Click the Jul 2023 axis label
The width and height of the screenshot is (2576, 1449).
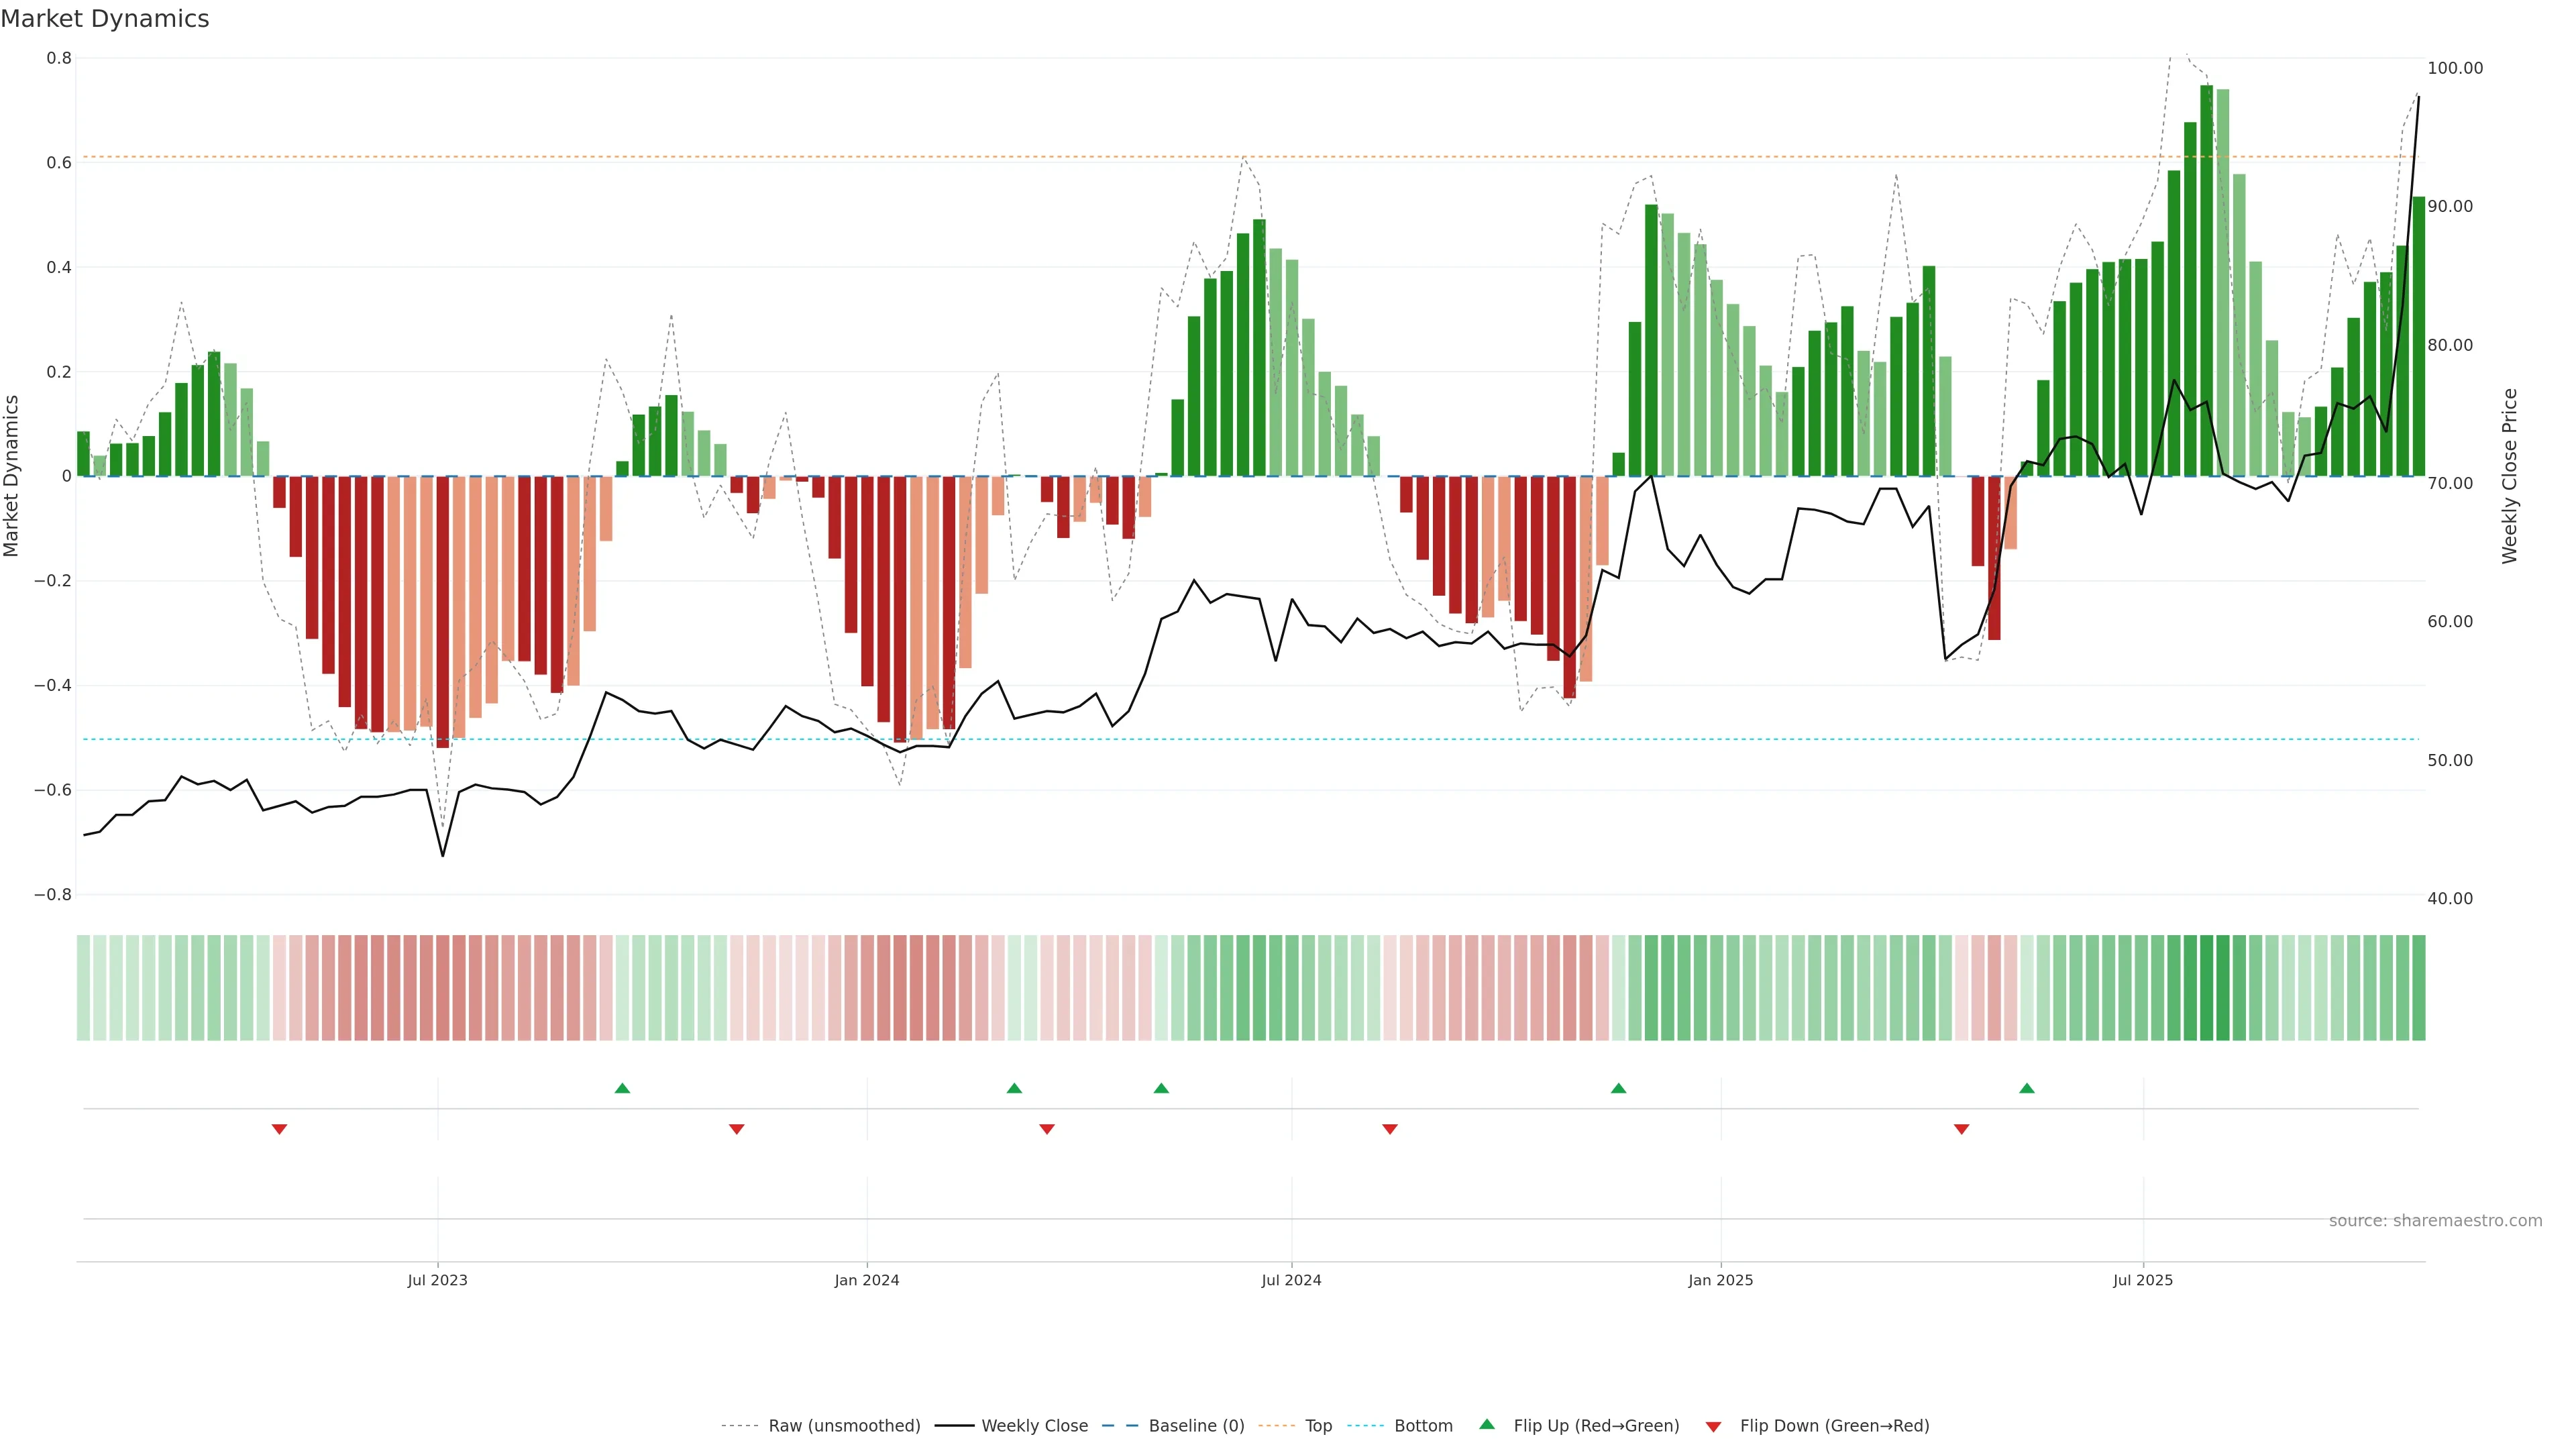437,1280
